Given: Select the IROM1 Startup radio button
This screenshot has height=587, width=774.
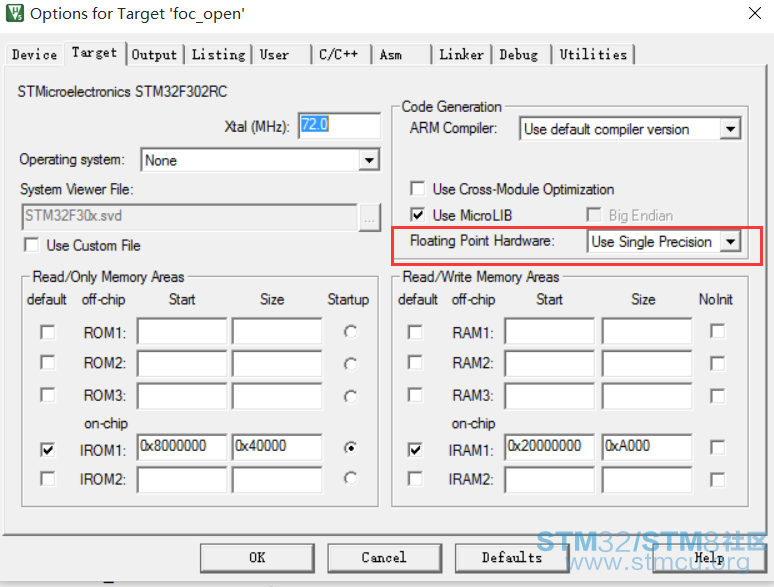Looking at the screenshot, I should coord(350,448).
